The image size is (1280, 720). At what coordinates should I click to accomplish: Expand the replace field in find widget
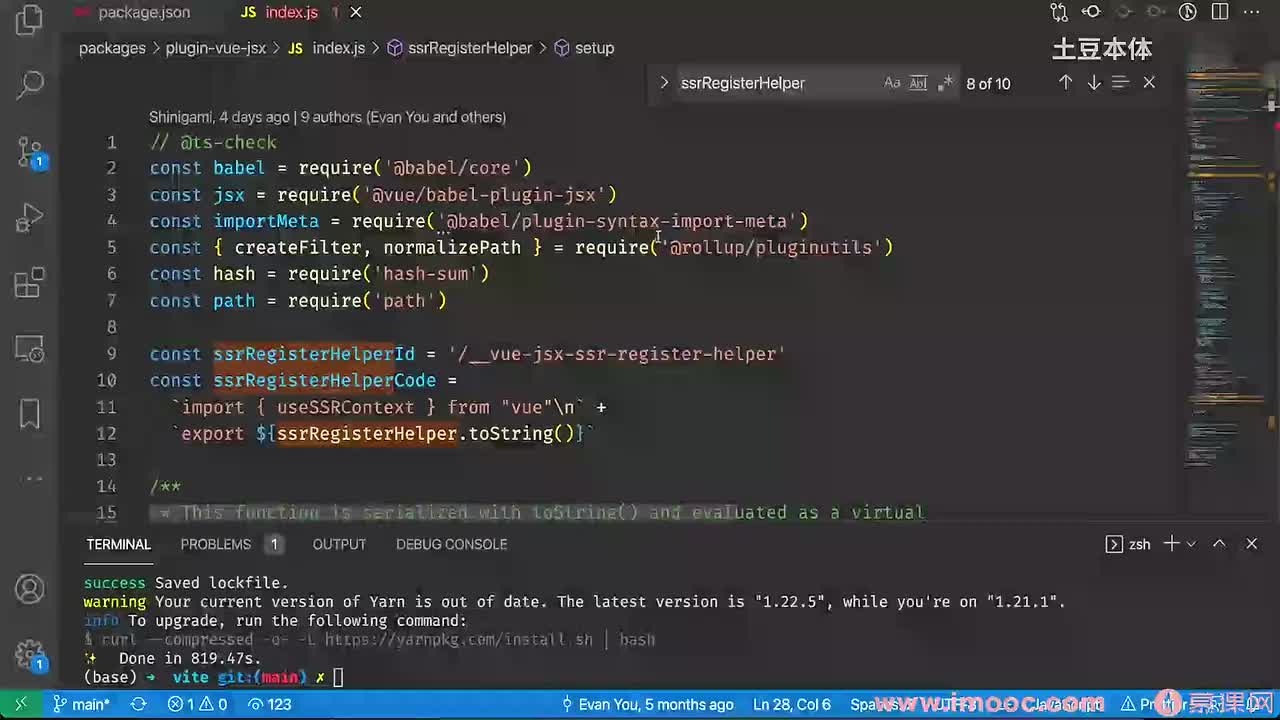[x=664, y=83]
